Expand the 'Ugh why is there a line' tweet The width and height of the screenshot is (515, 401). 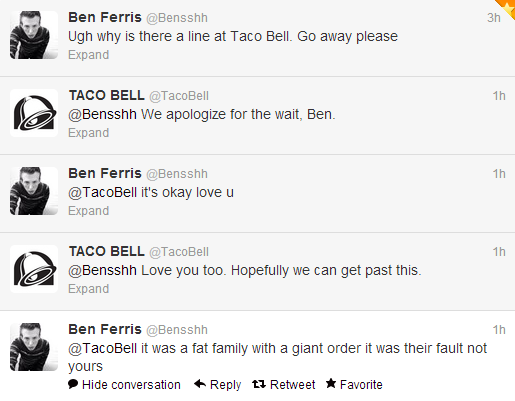pyautogui.click(x=89, y=55)
